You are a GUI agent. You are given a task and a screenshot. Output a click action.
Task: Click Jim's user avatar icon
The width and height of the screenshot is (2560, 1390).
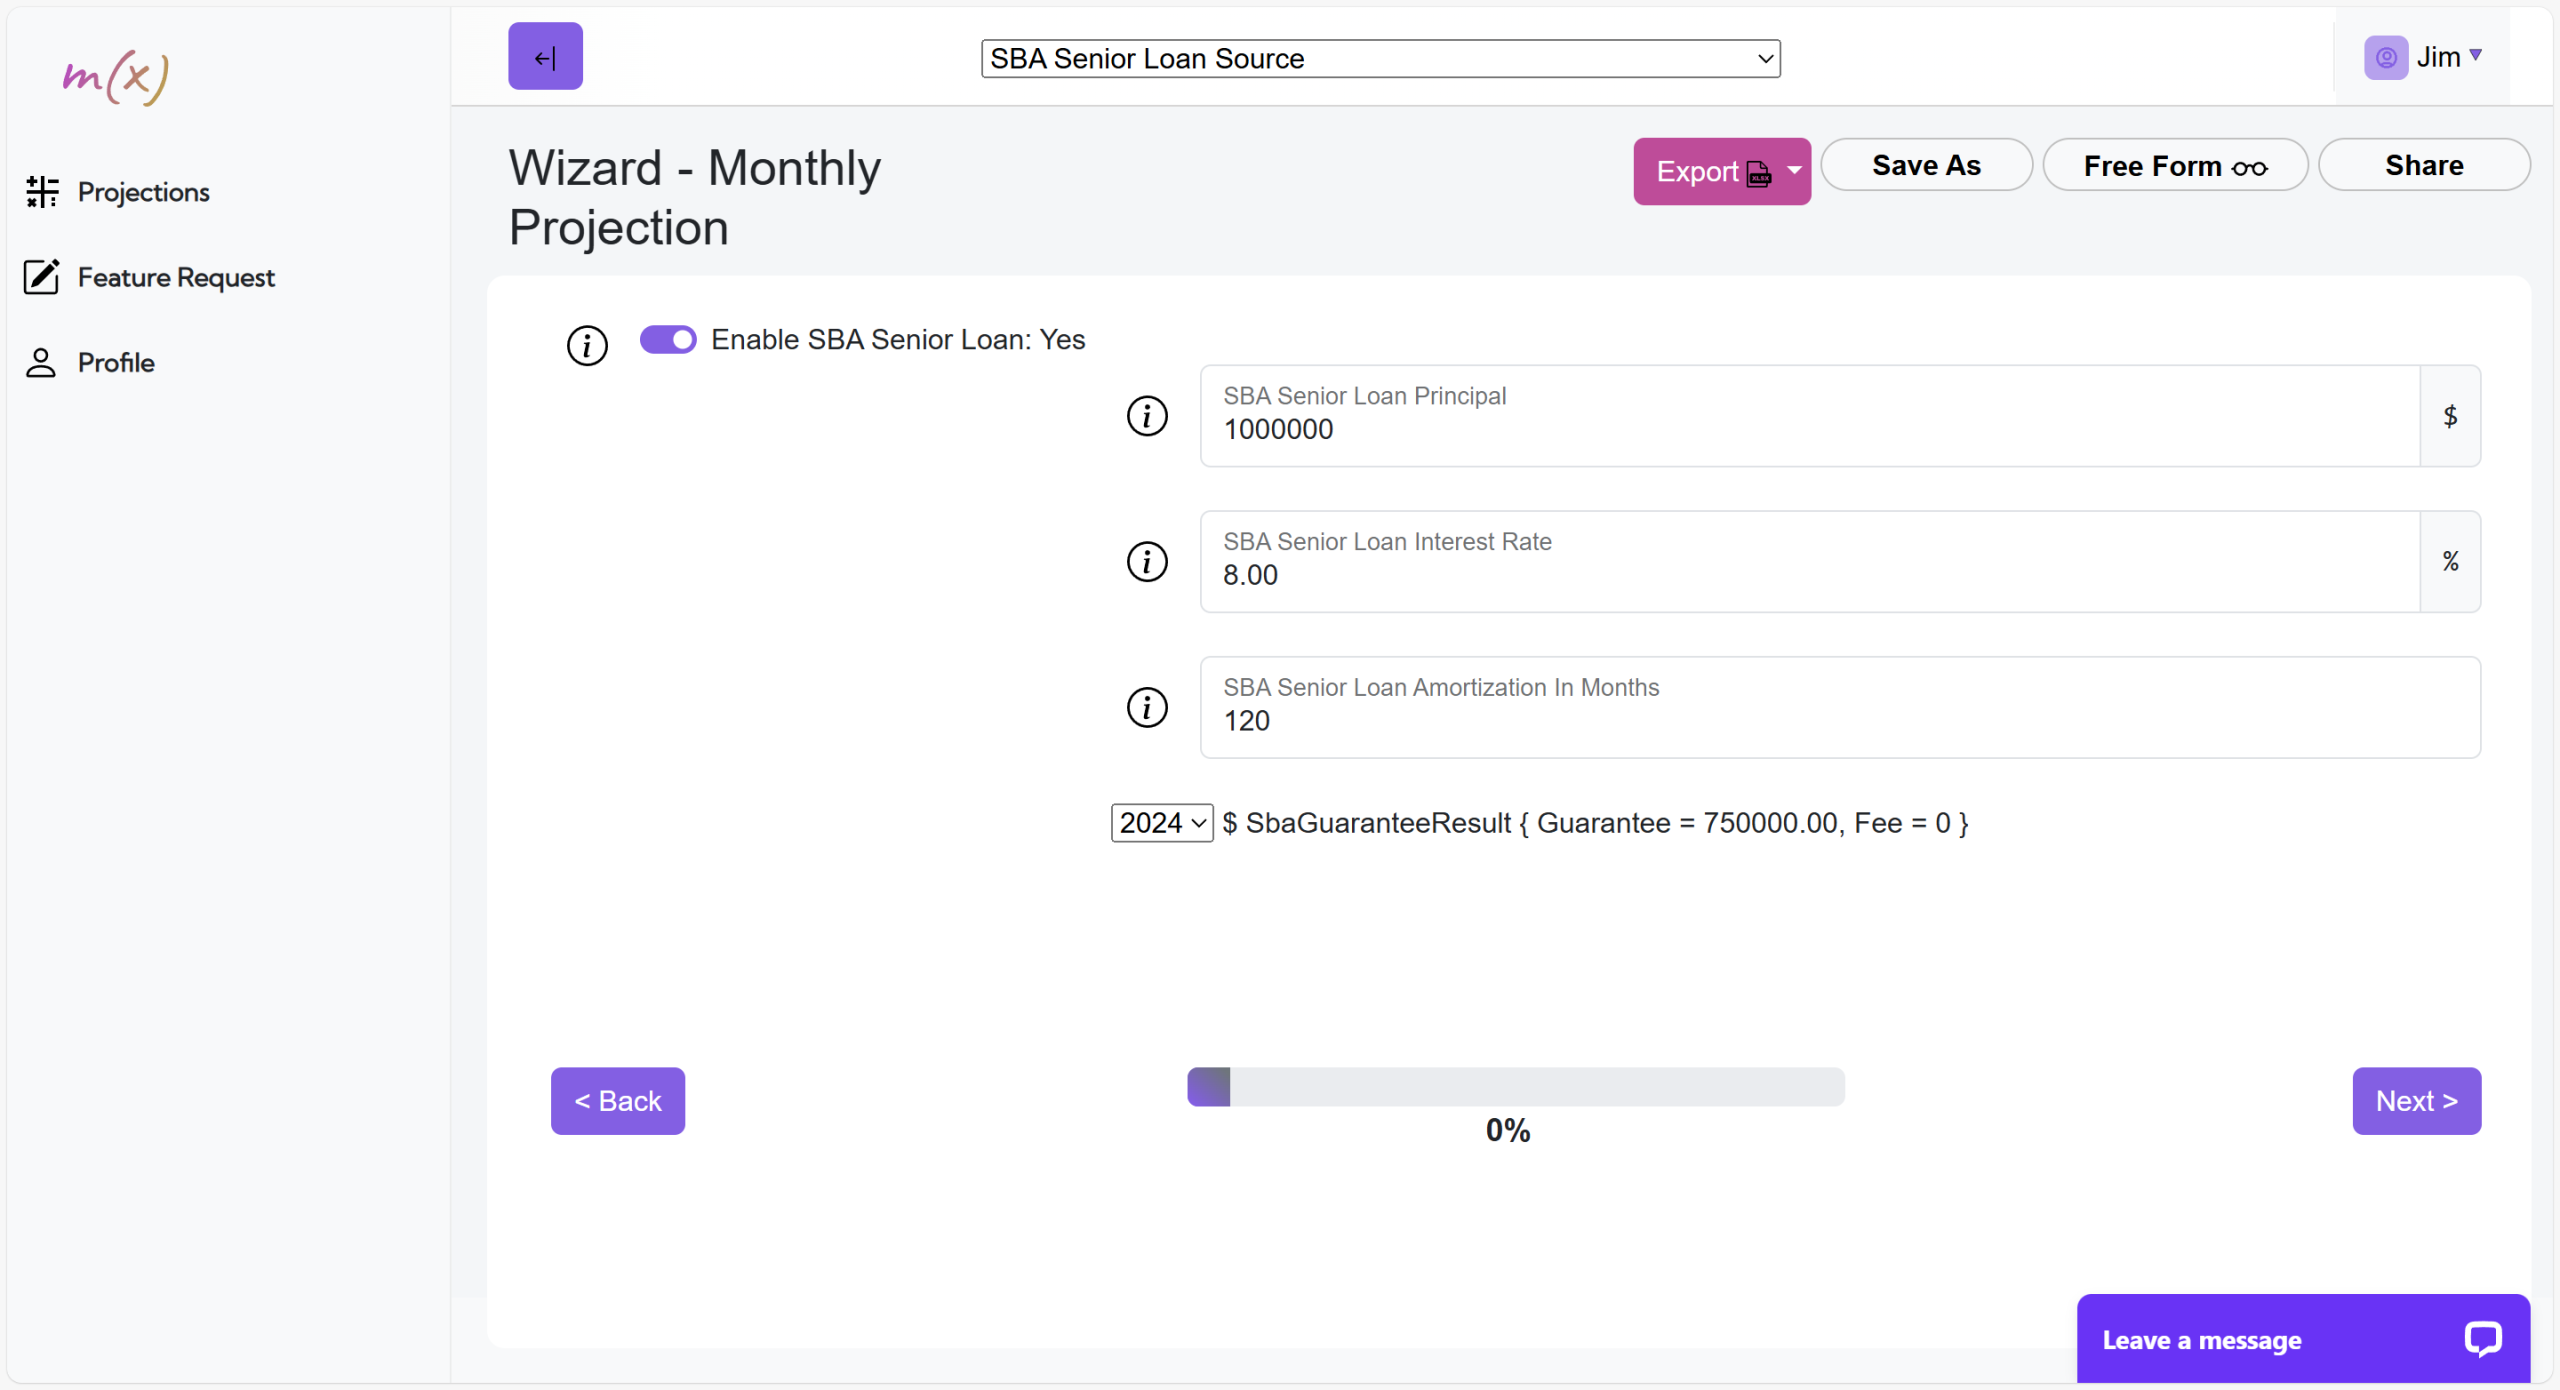tap(2386, 58)
